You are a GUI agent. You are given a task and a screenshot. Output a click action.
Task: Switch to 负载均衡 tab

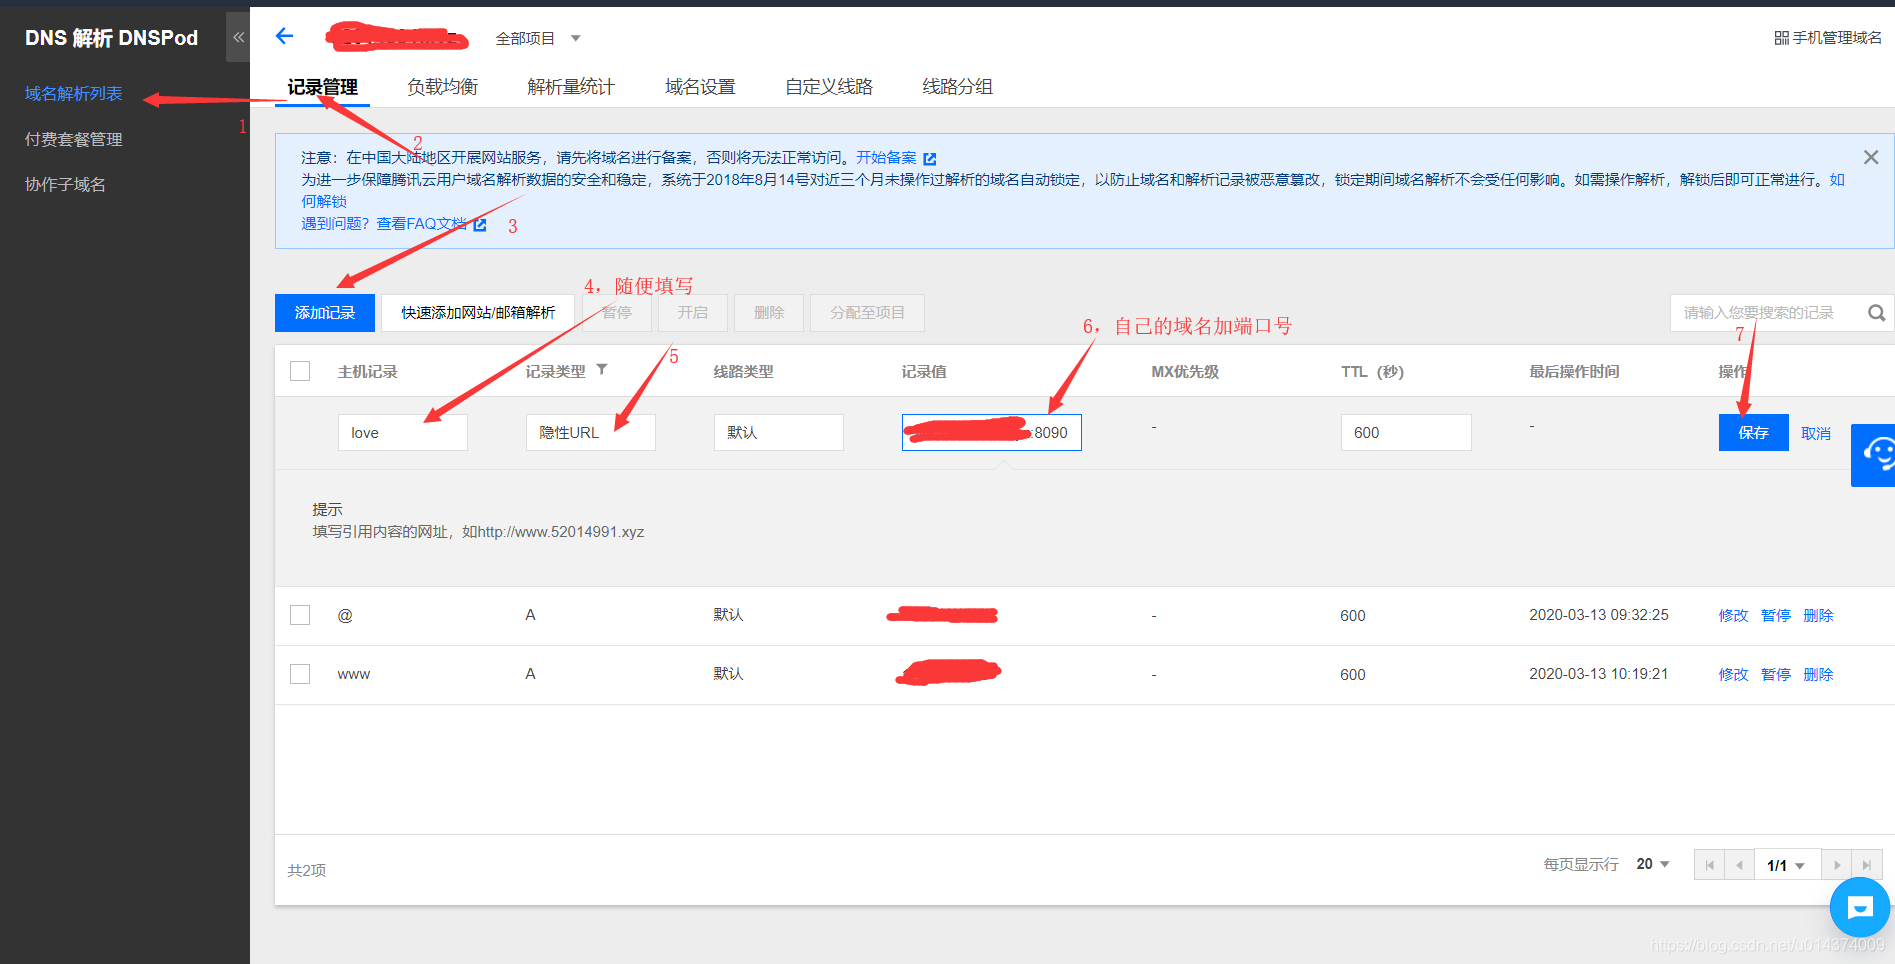coord(442,87)
